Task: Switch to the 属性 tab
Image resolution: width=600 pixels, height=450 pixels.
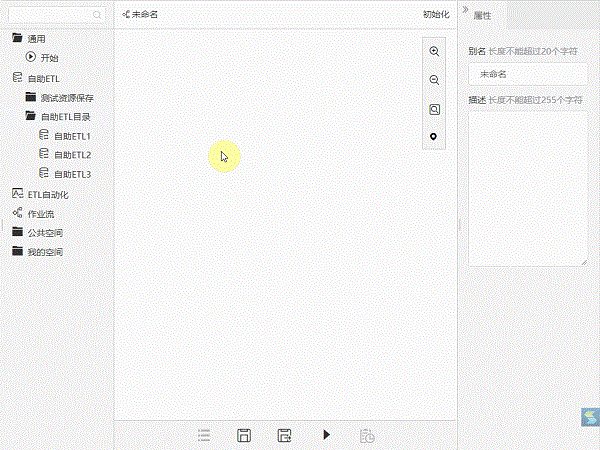Action: [482, 16]
